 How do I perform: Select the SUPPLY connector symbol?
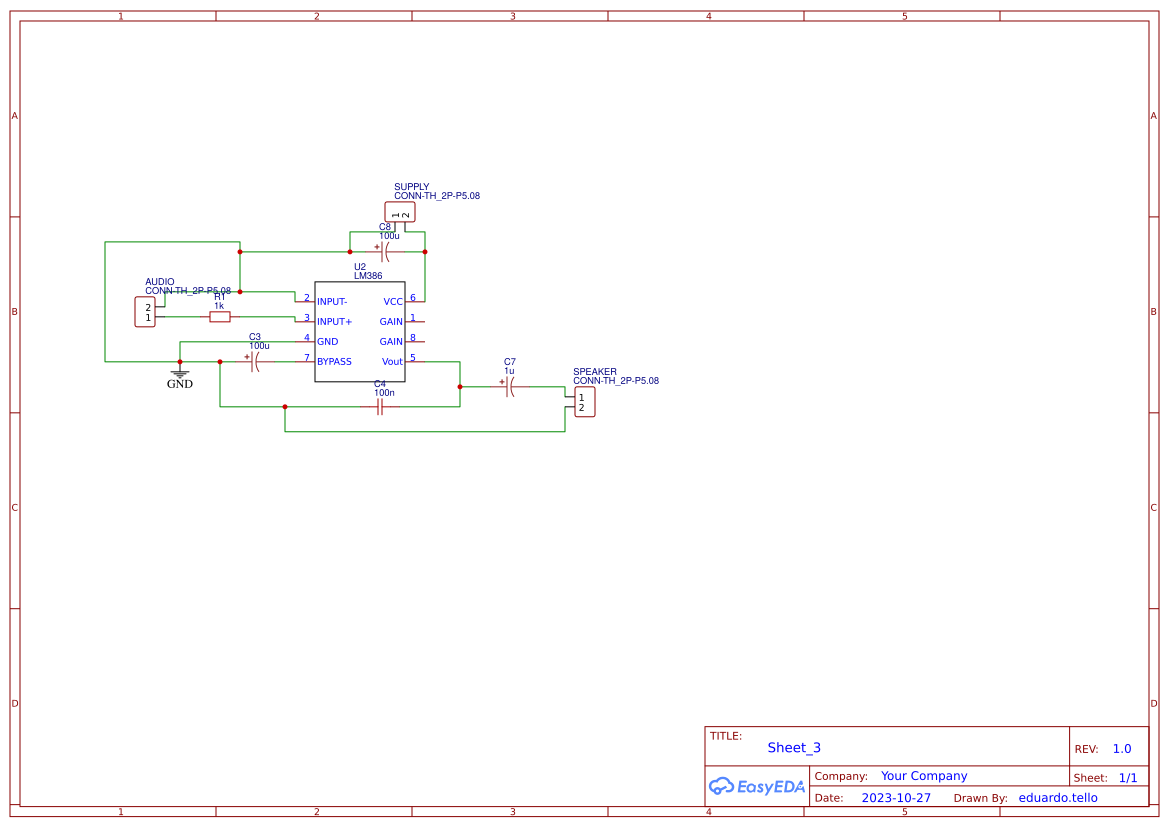click(400, 212)
